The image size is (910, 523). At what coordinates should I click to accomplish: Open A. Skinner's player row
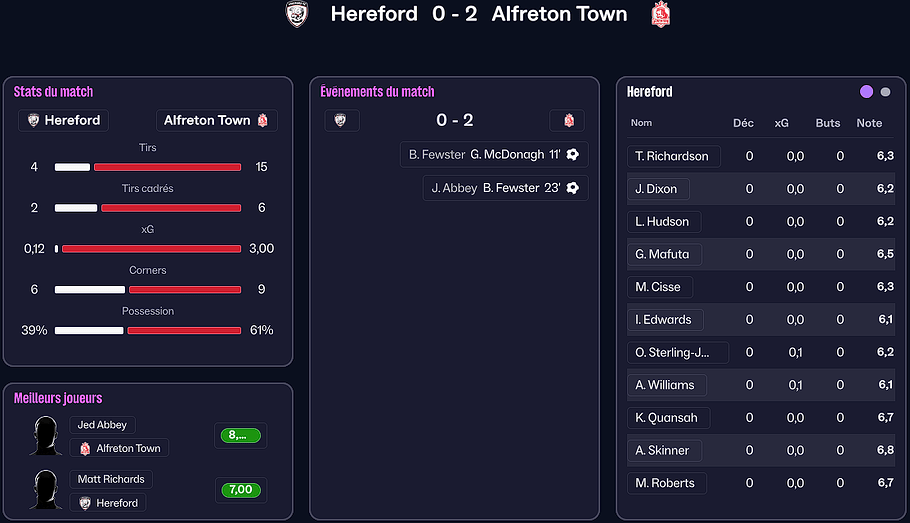pos(662,450)
